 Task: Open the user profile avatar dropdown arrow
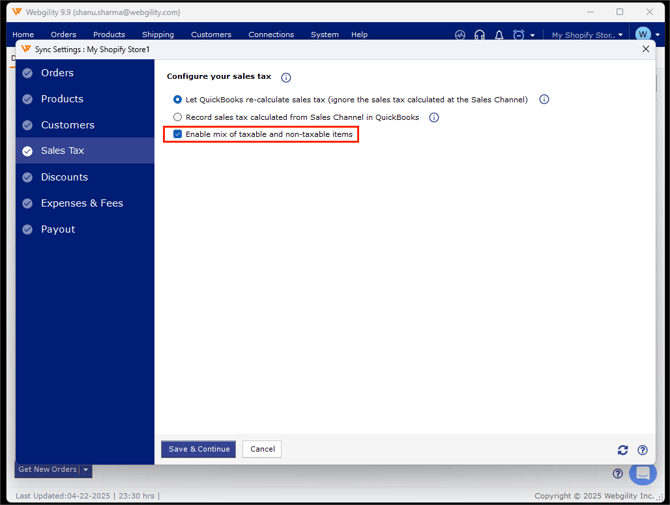coord(657,35)
